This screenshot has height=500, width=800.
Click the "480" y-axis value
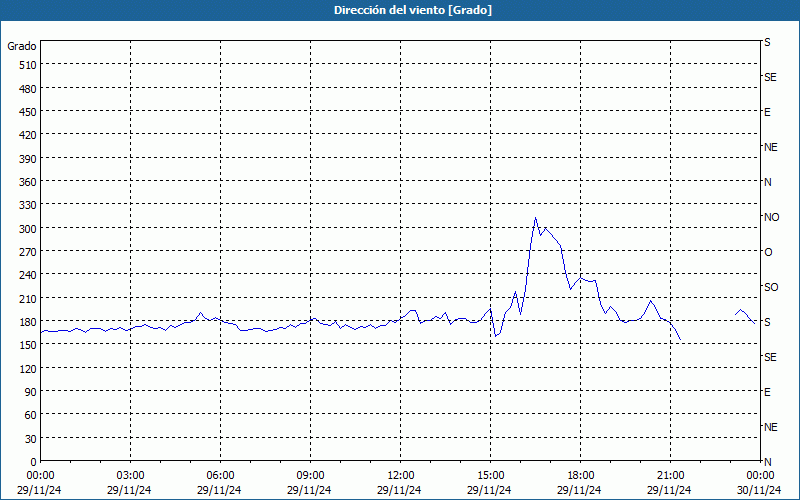29,89
